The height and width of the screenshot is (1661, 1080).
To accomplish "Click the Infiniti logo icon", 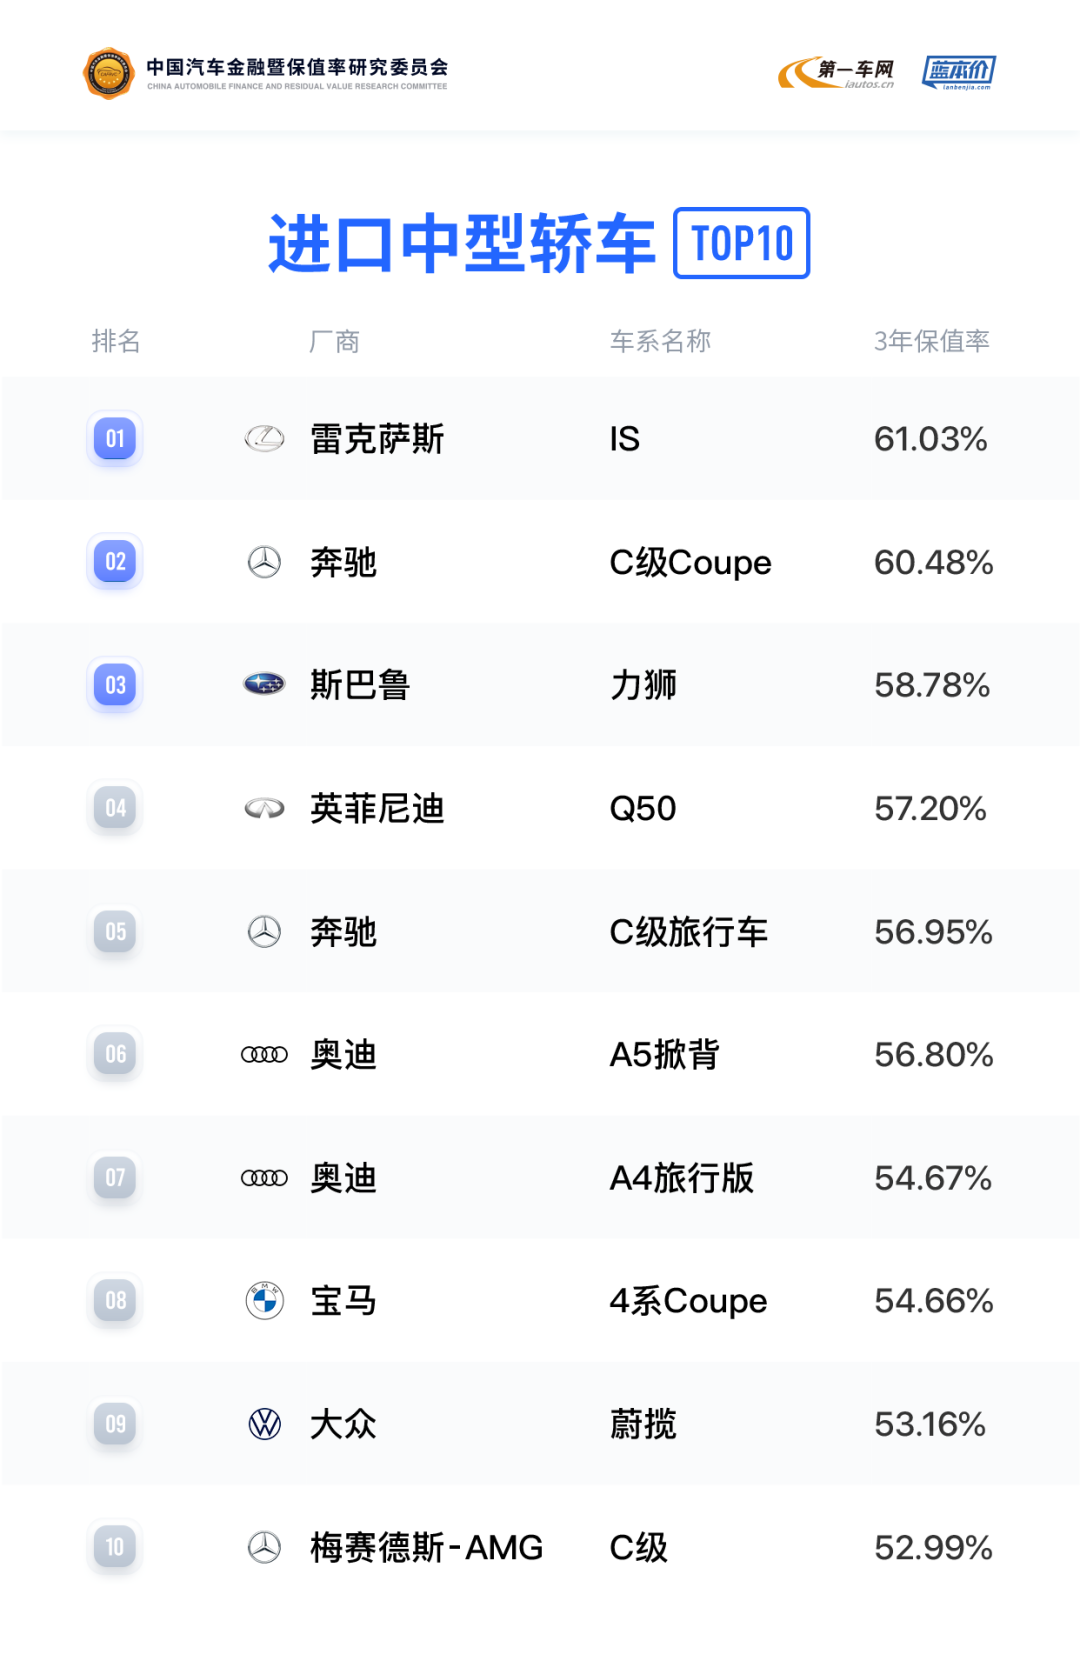I will [x=265, y=808].
